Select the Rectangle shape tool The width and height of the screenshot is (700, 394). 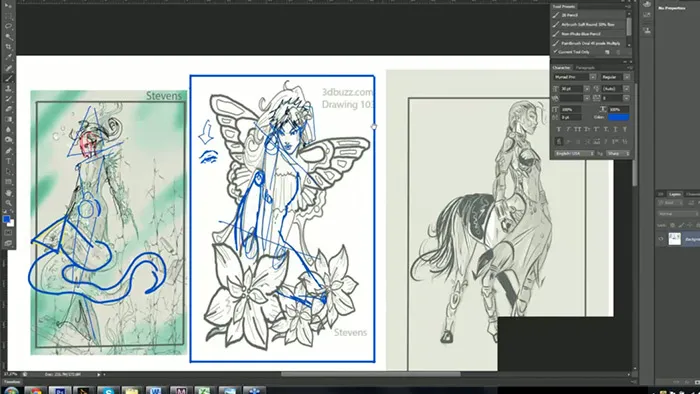pos(8,182)
